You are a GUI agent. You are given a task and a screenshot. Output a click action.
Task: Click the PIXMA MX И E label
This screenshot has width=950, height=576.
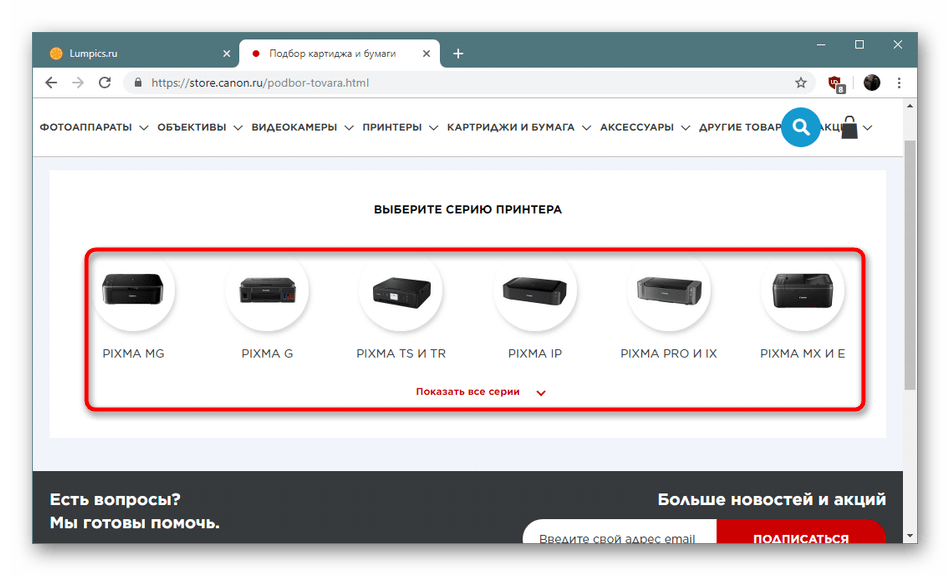point(803,354)
